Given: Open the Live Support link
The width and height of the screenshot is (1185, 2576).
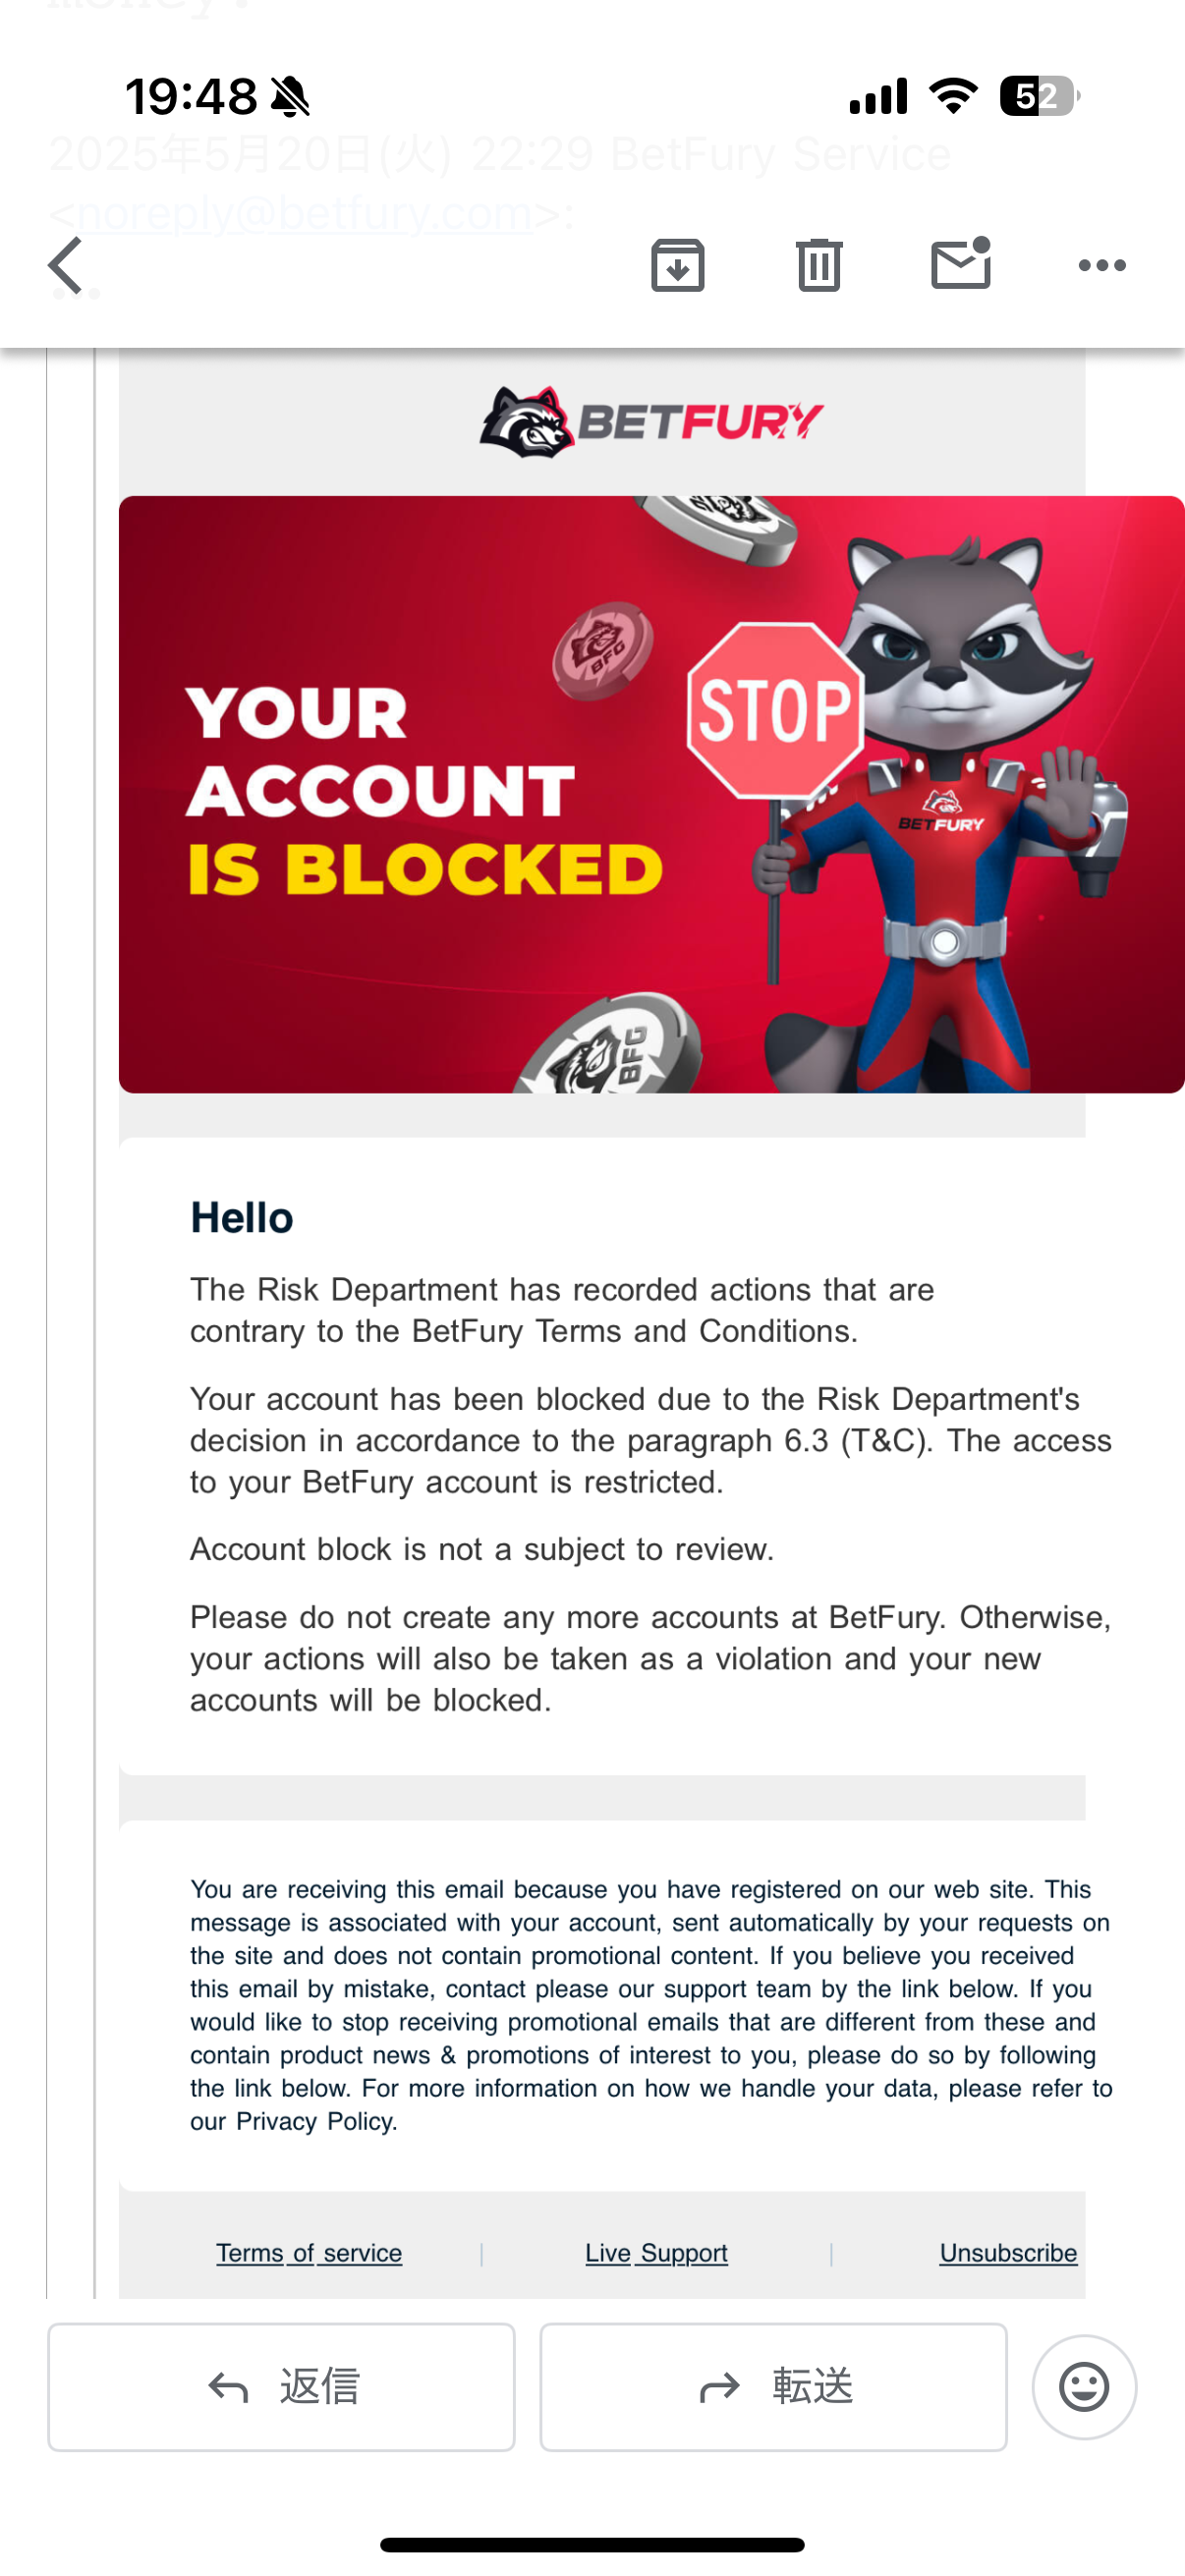Looking at the screenshot, I should point(656,2253).
